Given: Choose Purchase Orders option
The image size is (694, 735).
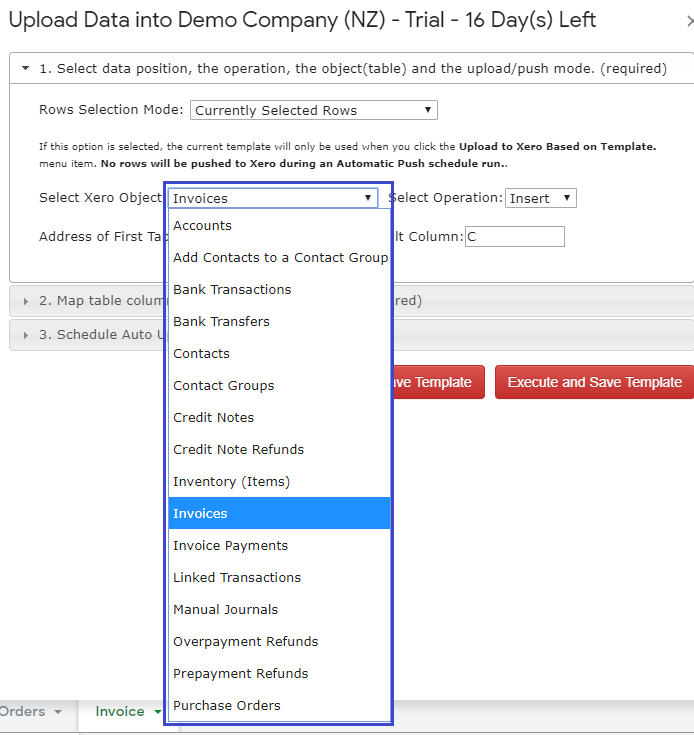Looking at the screenshot, I should 279,705.
